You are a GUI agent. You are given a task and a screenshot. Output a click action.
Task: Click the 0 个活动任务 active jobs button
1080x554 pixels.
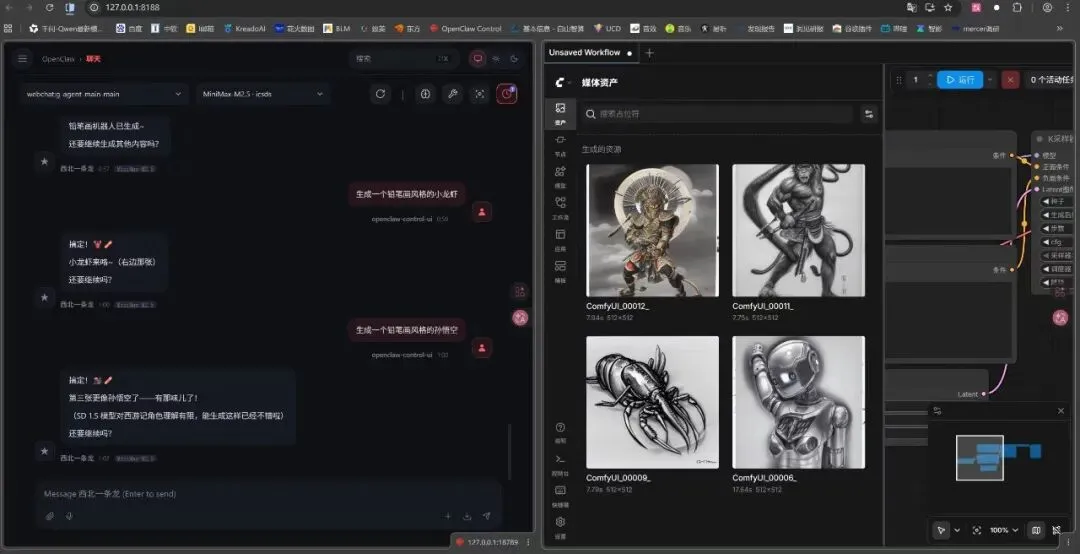(1050, 80)
